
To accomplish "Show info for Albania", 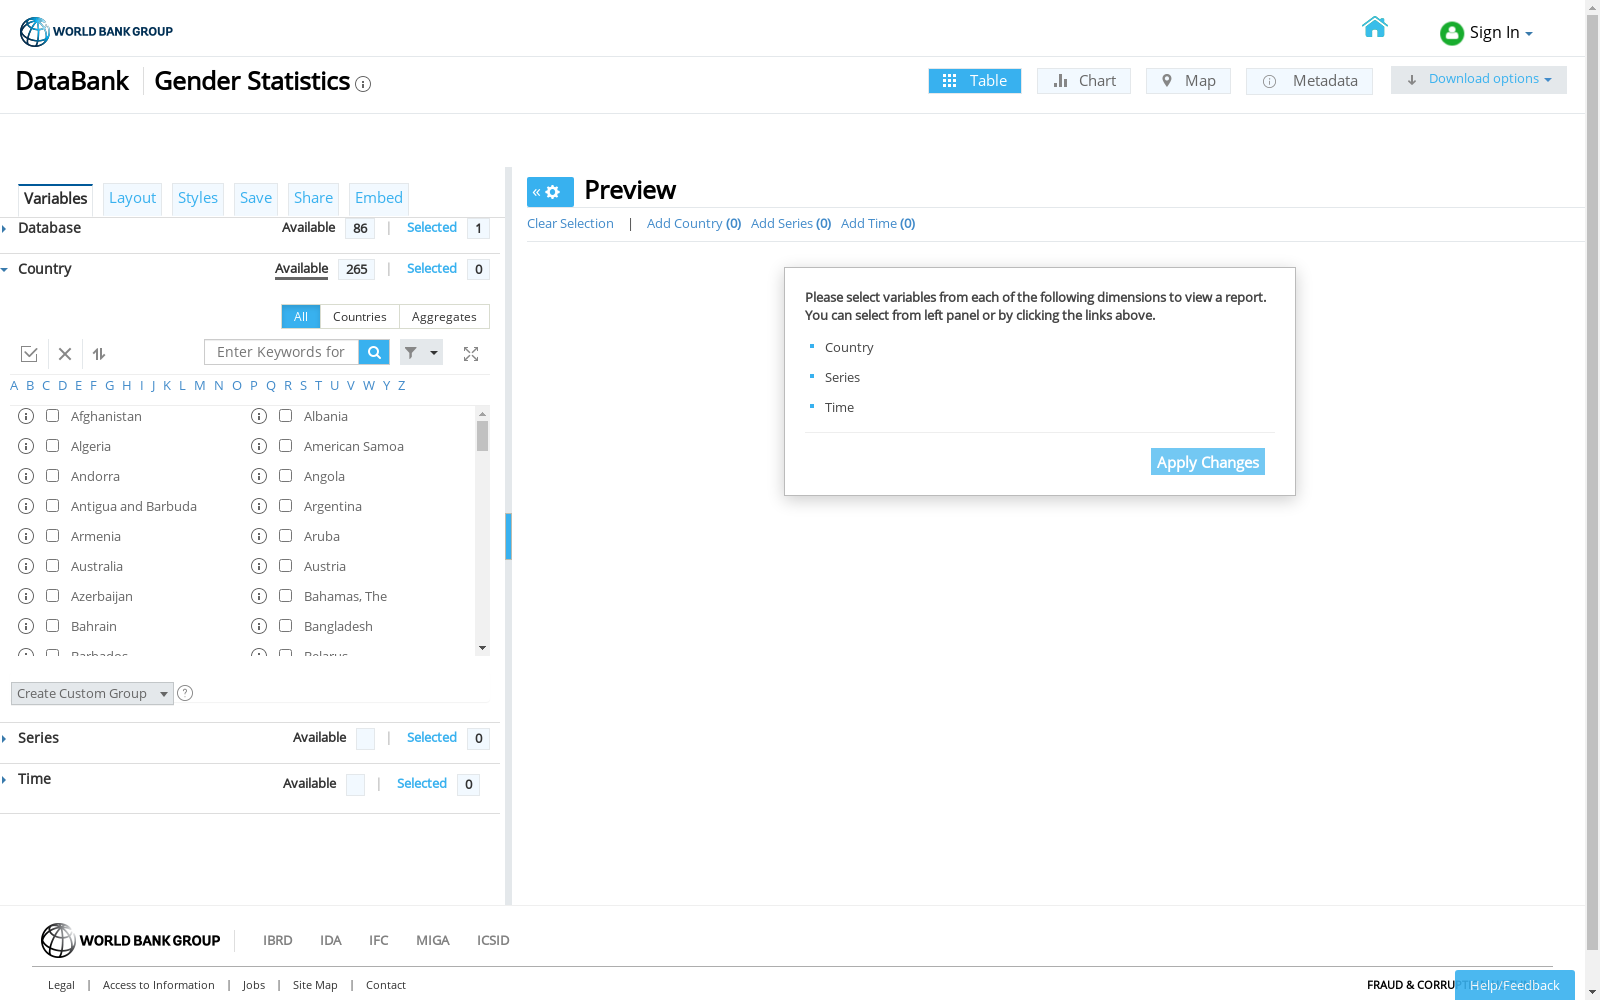I will point(259,416).
